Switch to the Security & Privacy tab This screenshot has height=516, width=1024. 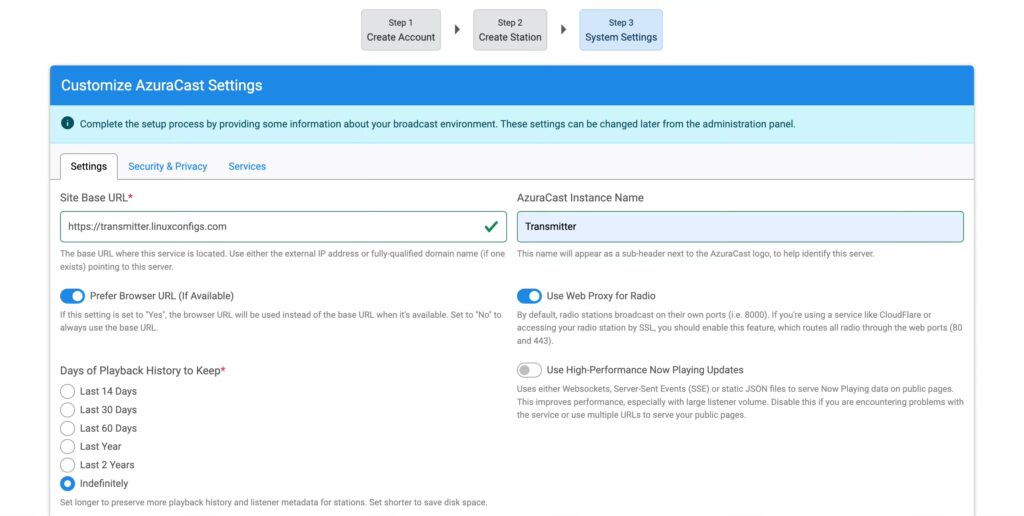pos(168,167)
